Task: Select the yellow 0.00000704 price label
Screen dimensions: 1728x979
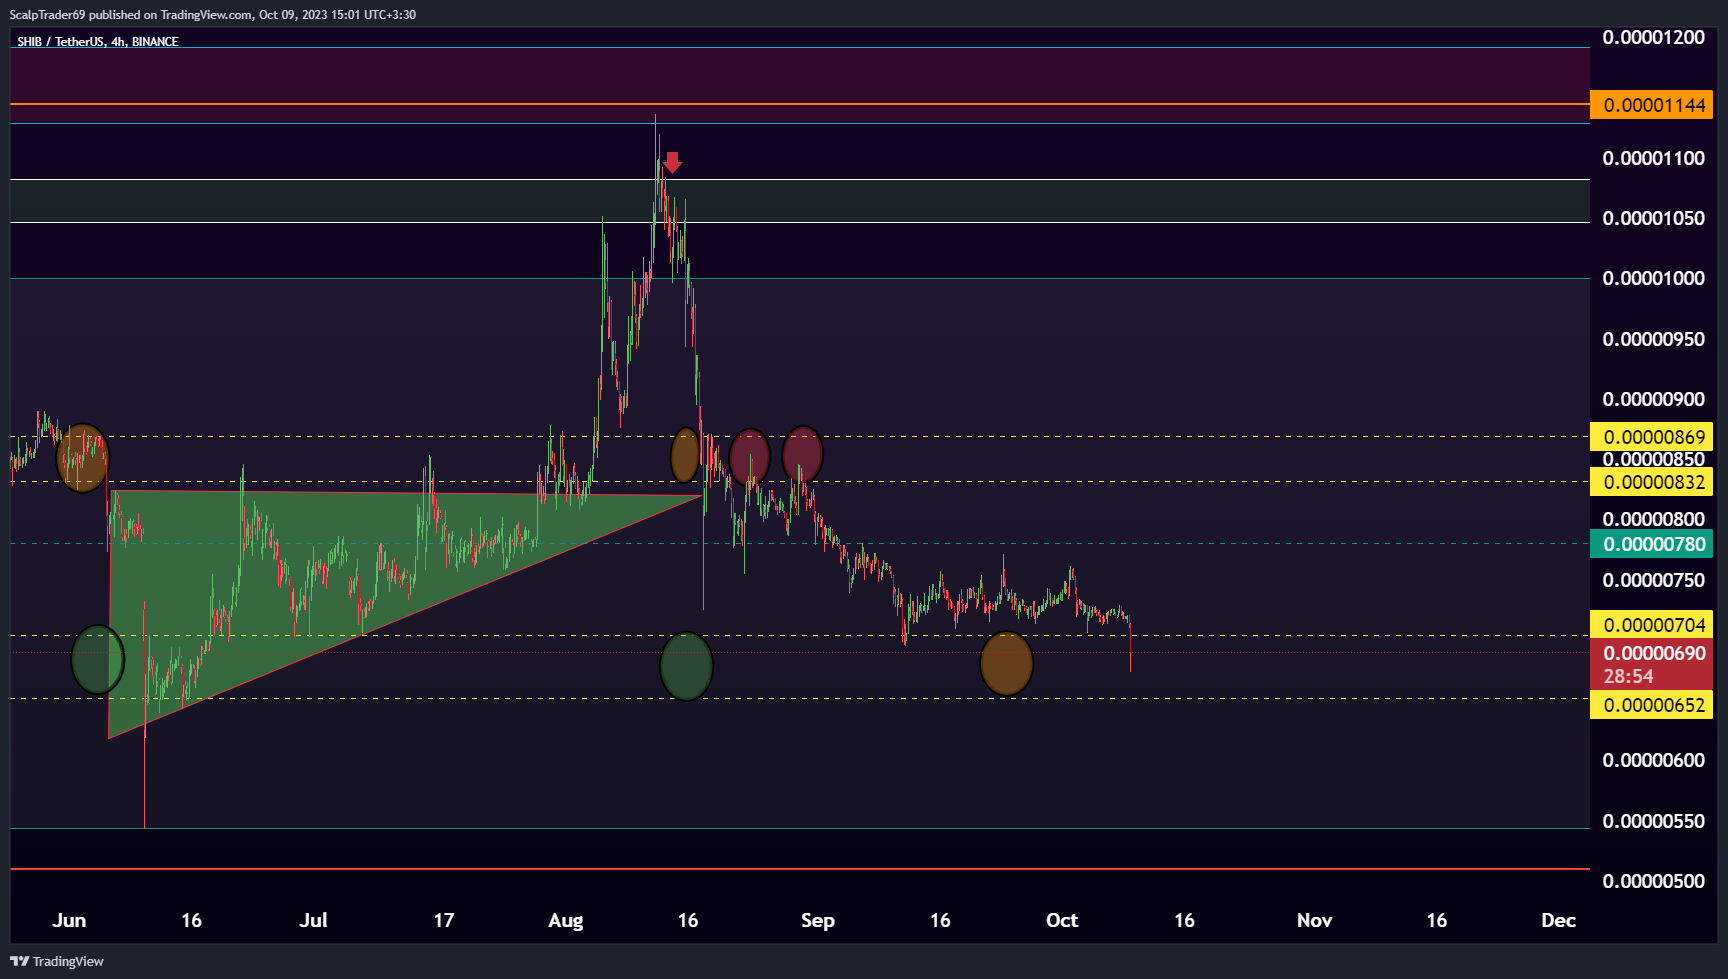Action: 1651,625
